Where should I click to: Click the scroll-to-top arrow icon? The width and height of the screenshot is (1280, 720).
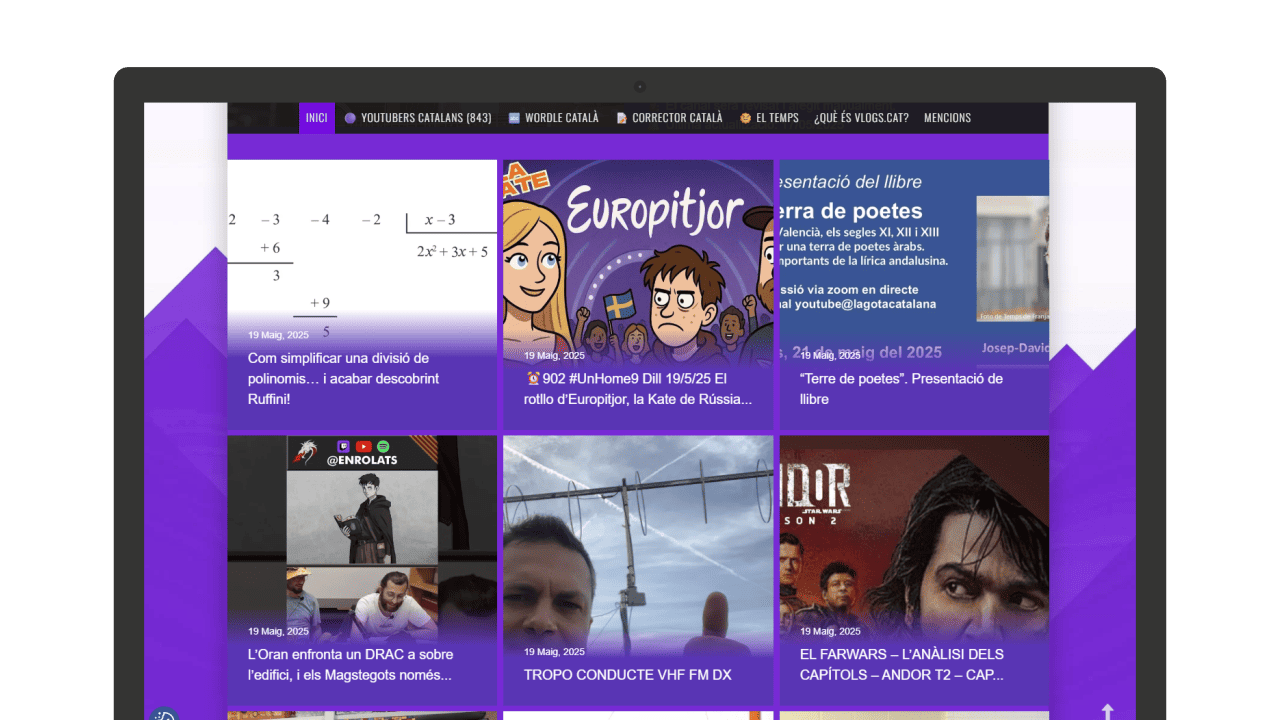[x=1107, y=711]
